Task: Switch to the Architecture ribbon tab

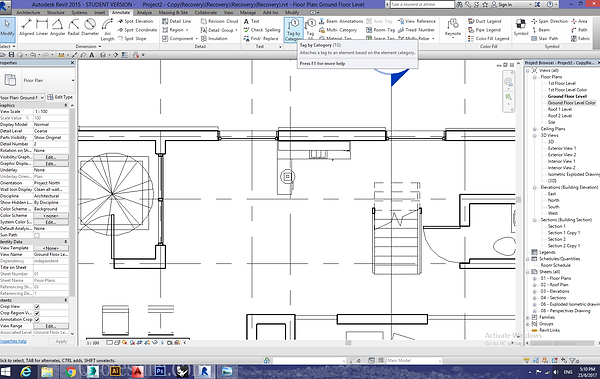Action: tap(28, 13)
